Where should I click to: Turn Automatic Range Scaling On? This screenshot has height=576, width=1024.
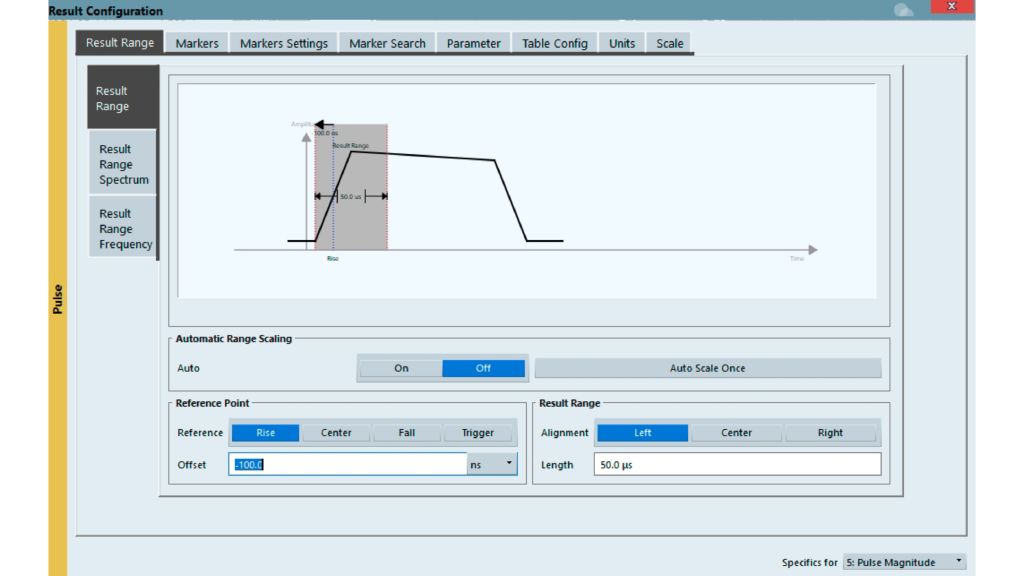[400, 368]
